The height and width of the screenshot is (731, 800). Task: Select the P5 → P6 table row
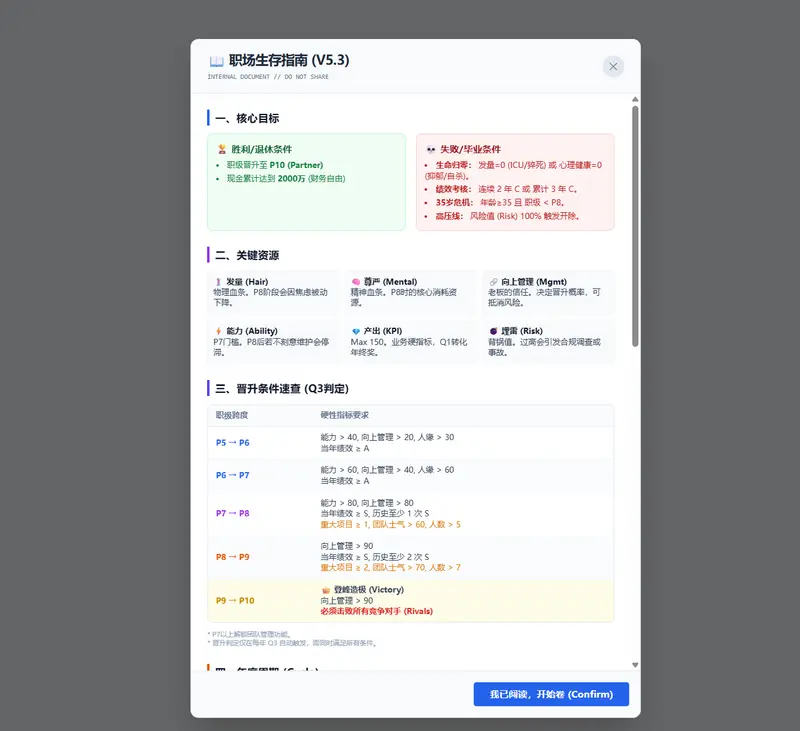point(400,441)
